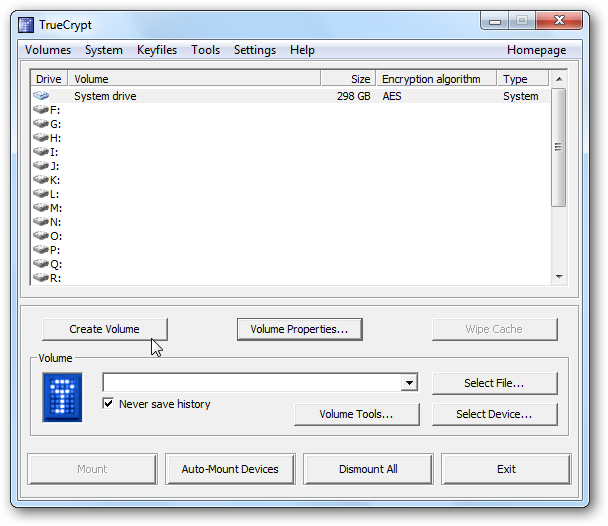Image resolution: width=608 pixels, height=526 pixels.
Task: Click Select Device button
Action: (494, 414)
